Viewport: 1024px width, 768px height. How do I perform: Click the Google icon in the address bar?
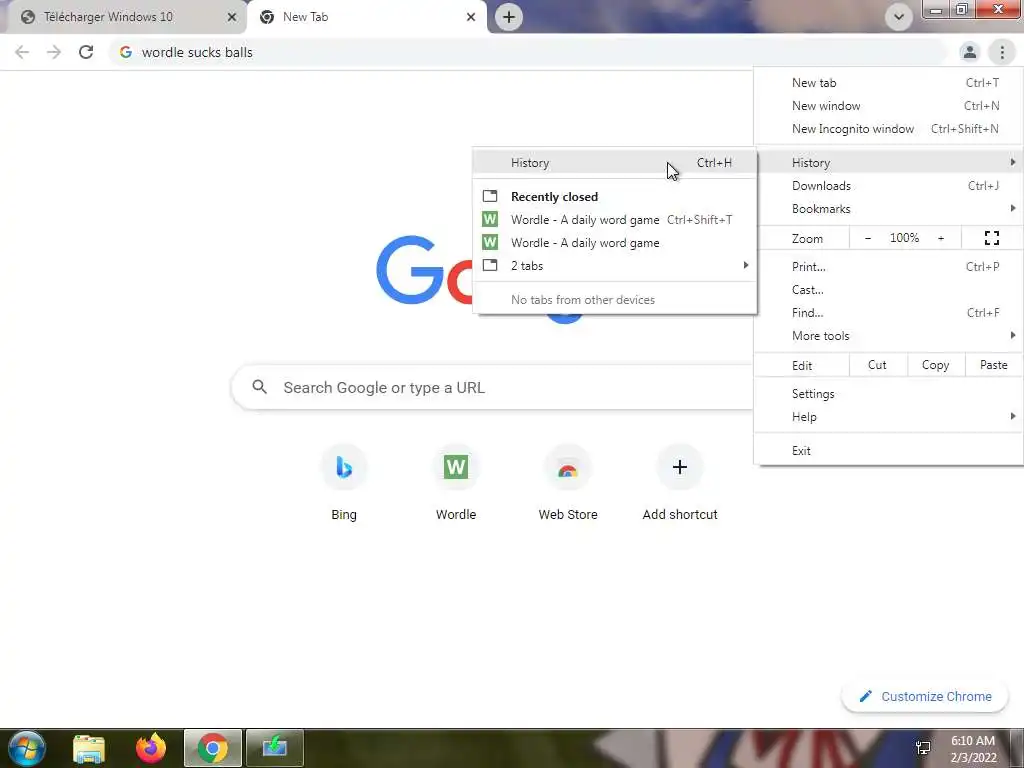click(126, 52)
